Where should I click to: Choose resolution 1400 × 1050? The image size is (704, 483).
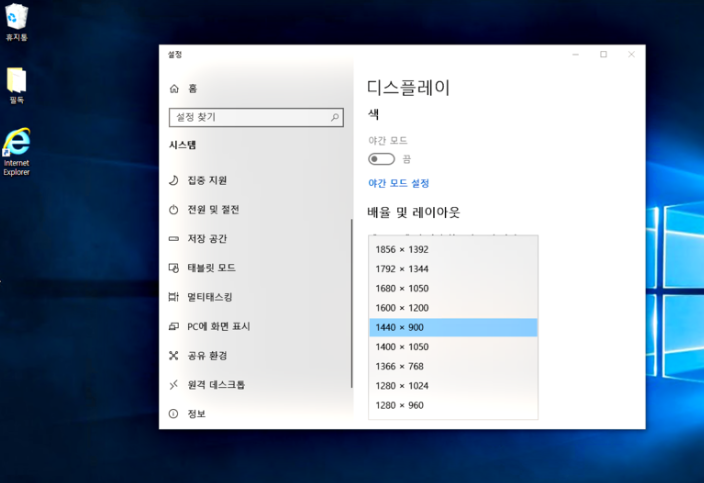[453, 347]
